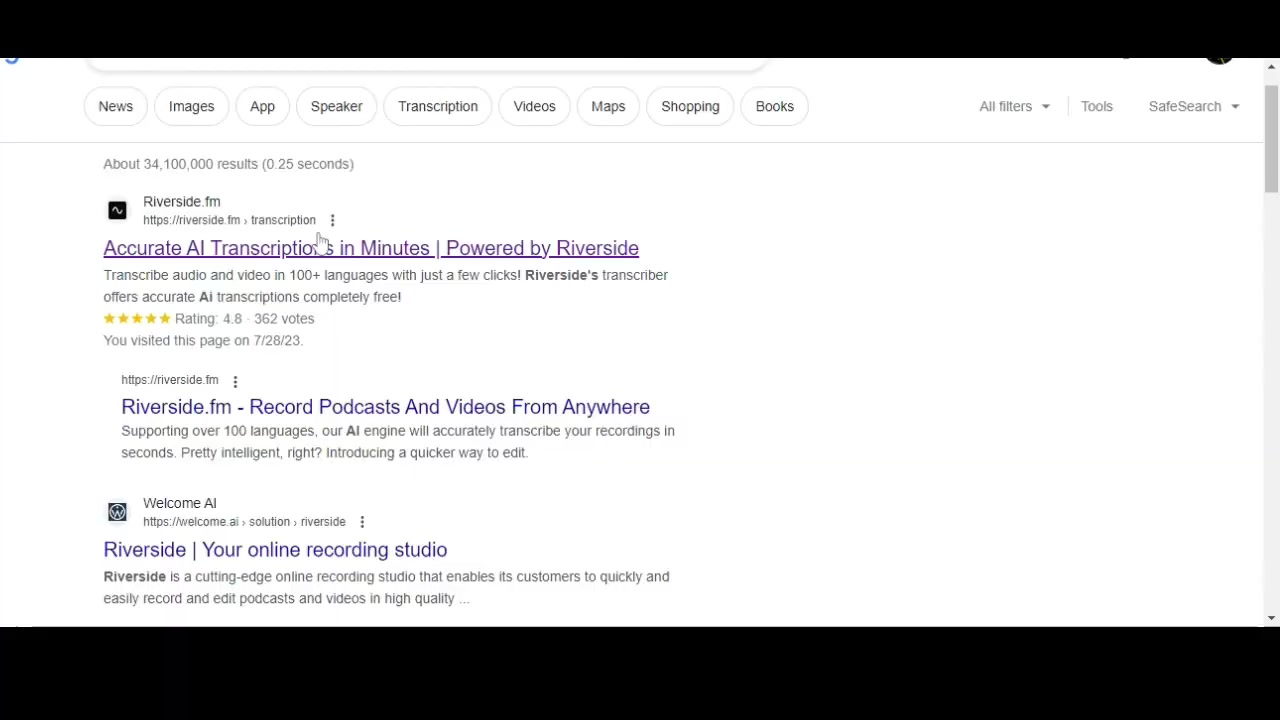Open 'Riverside | Your online recording studio' link
Image resolution: width=1280 pixels, height=720 pixels.
tap(275, 550)
